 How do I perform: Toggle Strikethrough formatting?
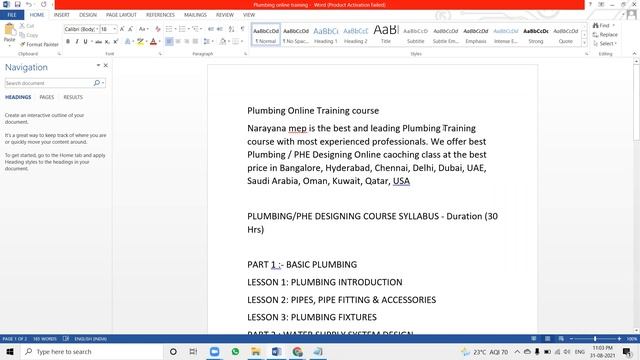point(98,42)
